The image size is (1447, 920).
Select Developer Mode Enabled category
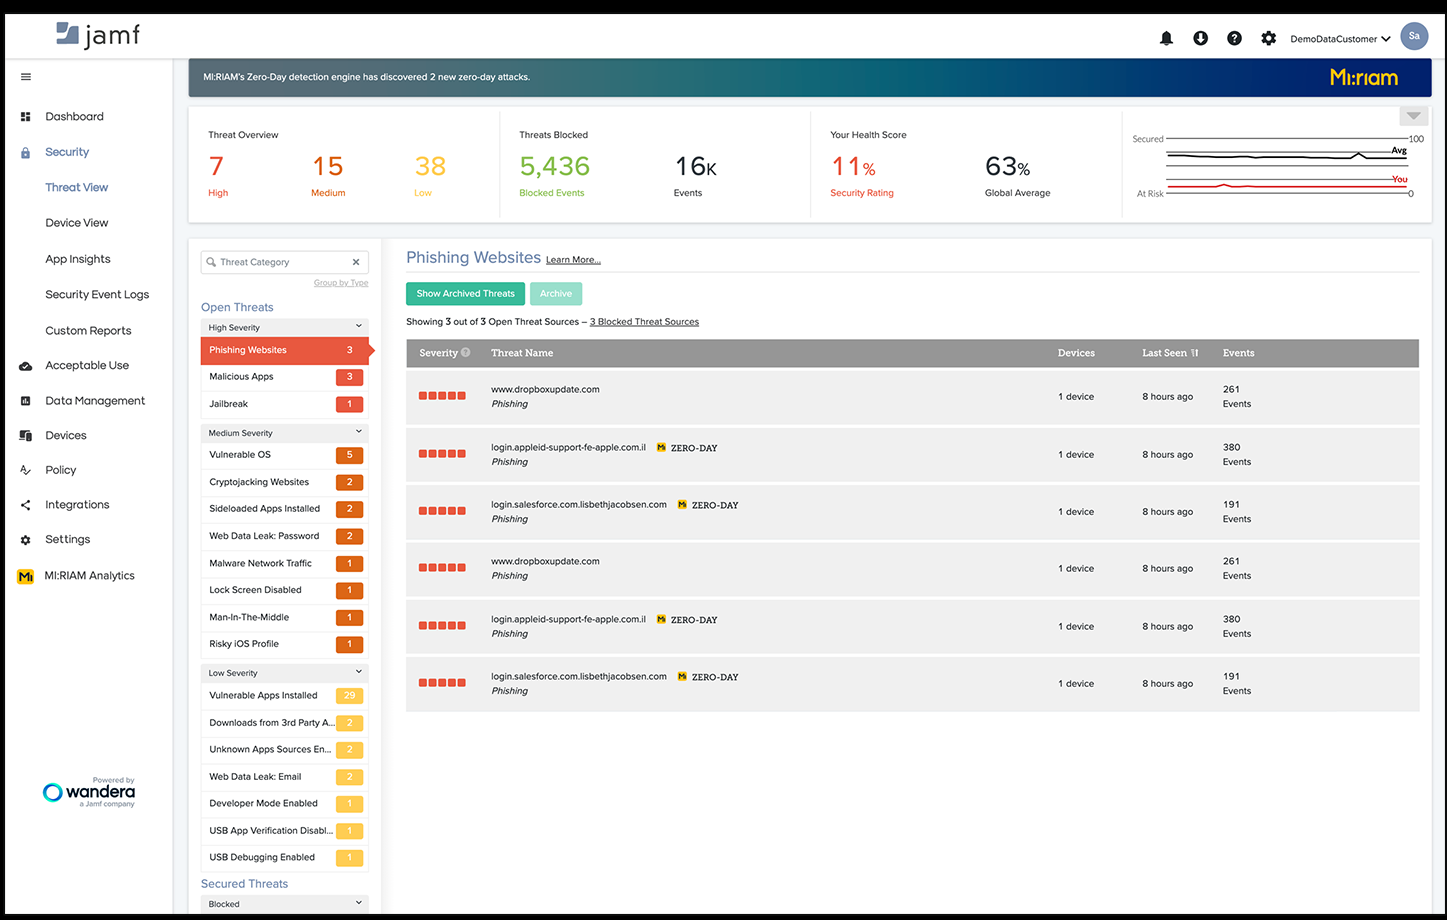pos(284,804)
